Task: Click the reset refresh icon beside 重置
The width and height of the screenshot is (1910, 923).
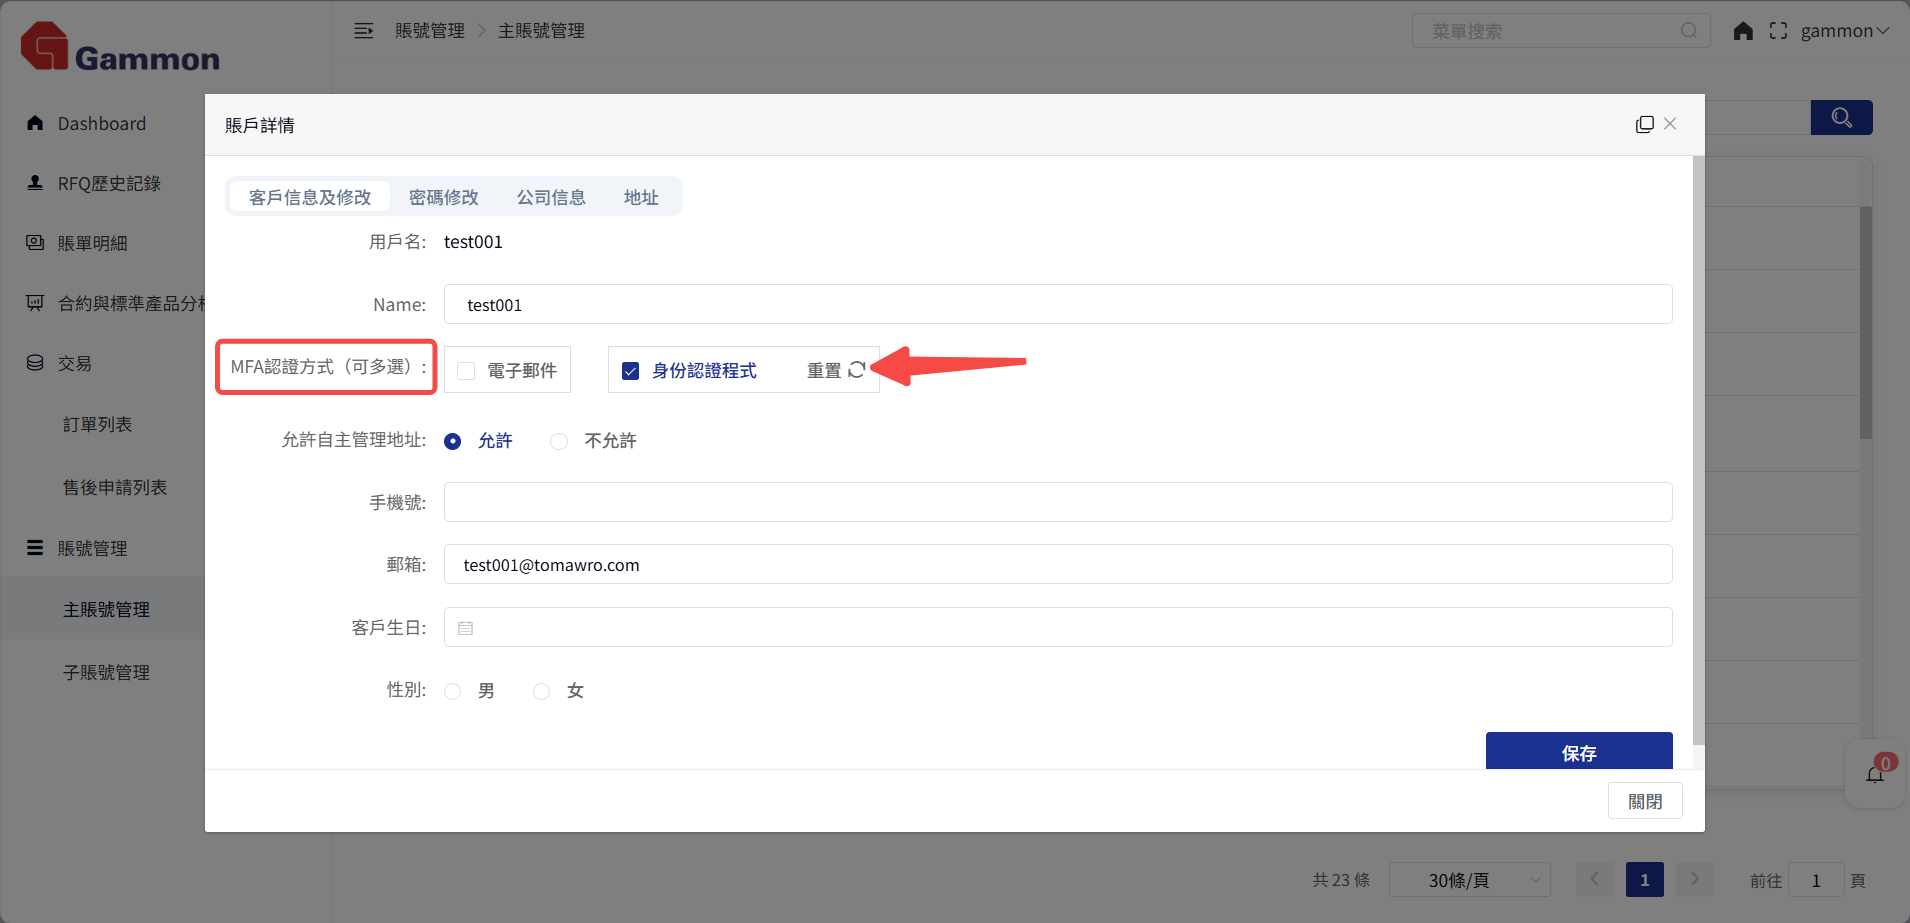Action: pyautogui.click(x=856, y=370)
